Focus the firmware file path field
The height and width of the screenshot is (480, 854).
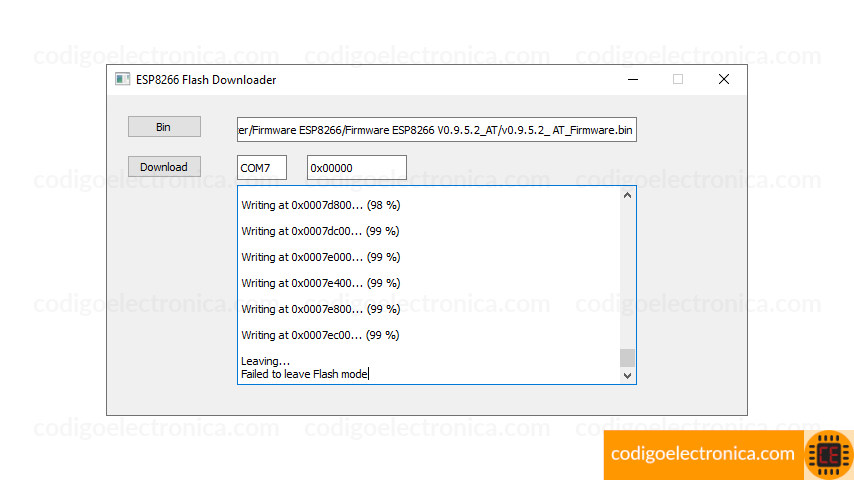(x=436, y=130)
